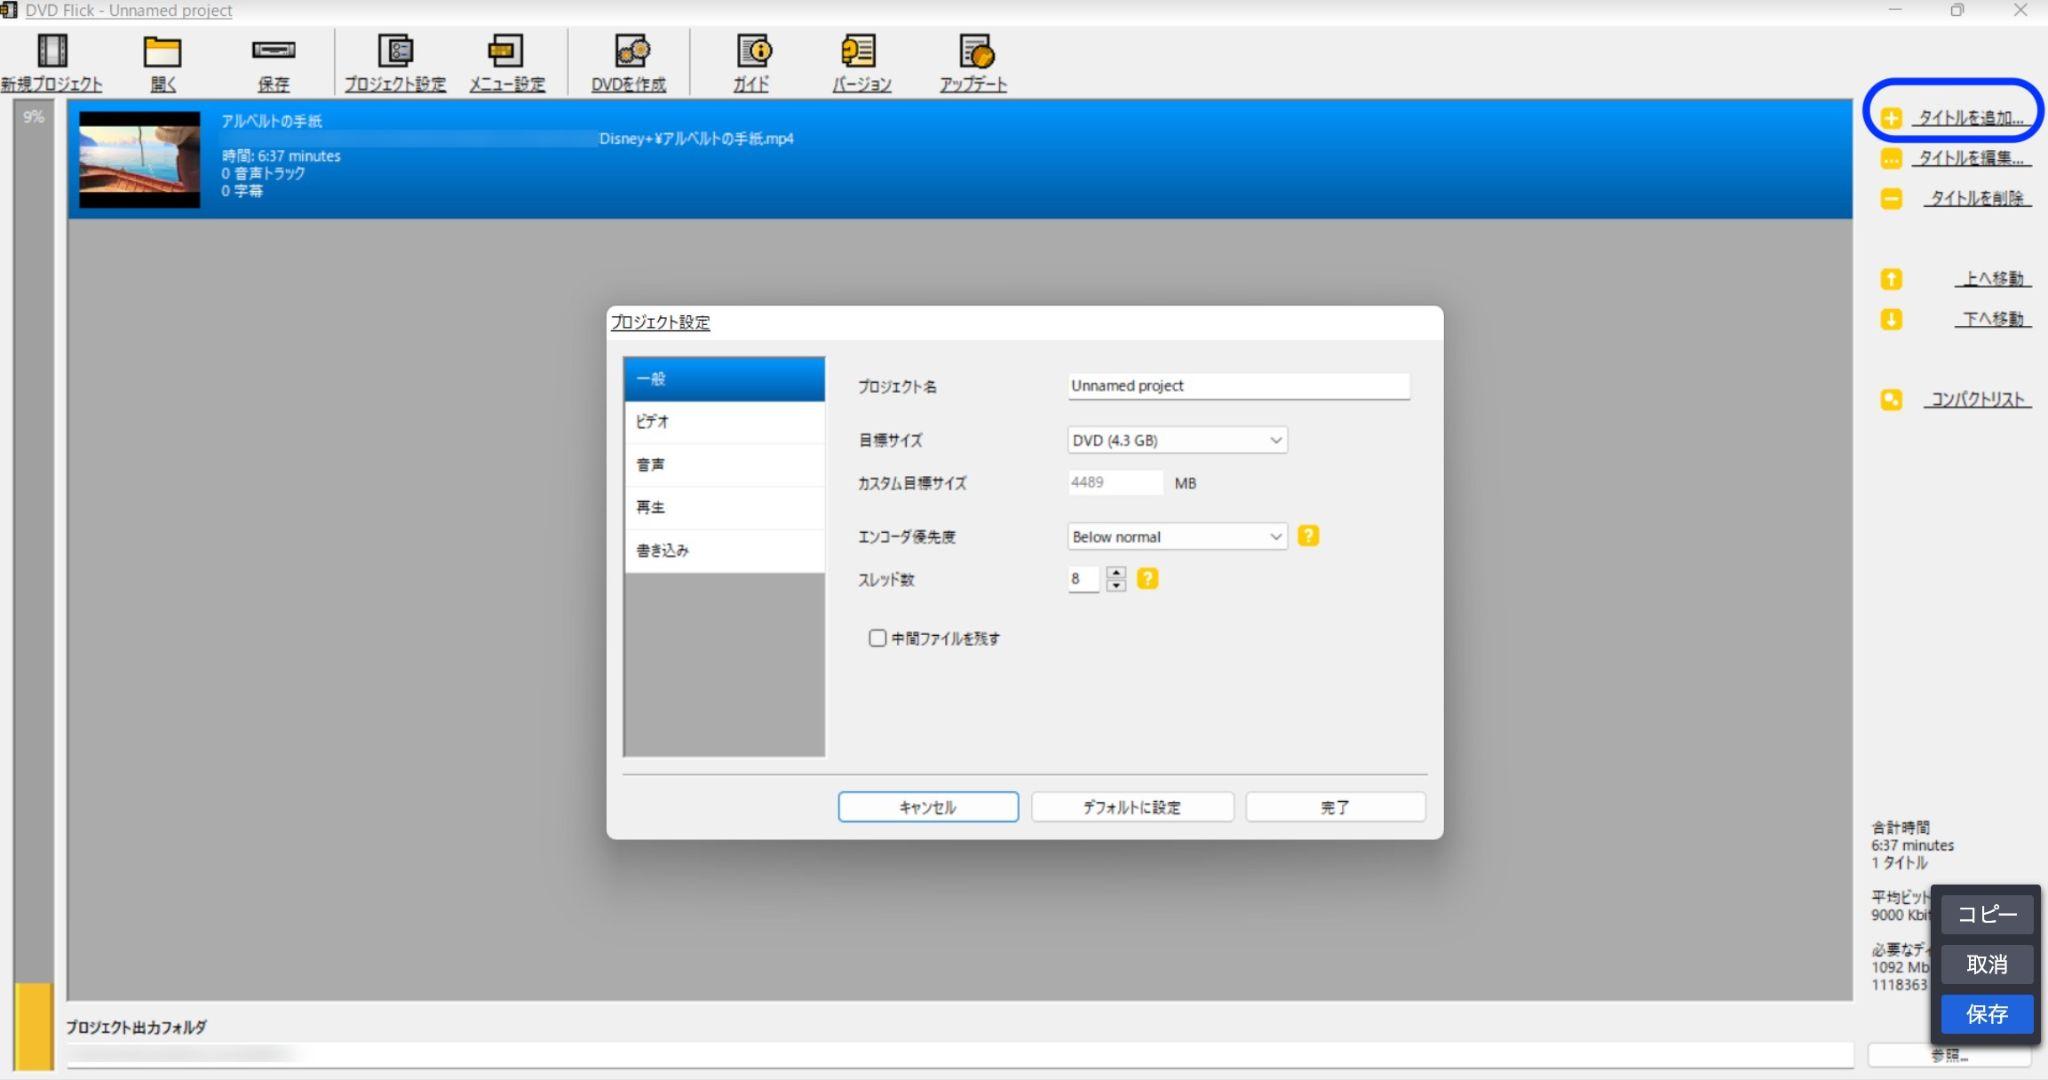Enable the 中間ファイルを残す checkbox
2048x1080 pixels.
(877, 638)
